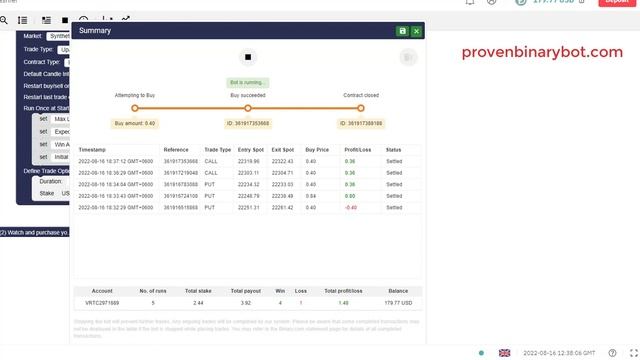640x360 pixels.
Task: Click the Status column header
Action: coord(393,150)
